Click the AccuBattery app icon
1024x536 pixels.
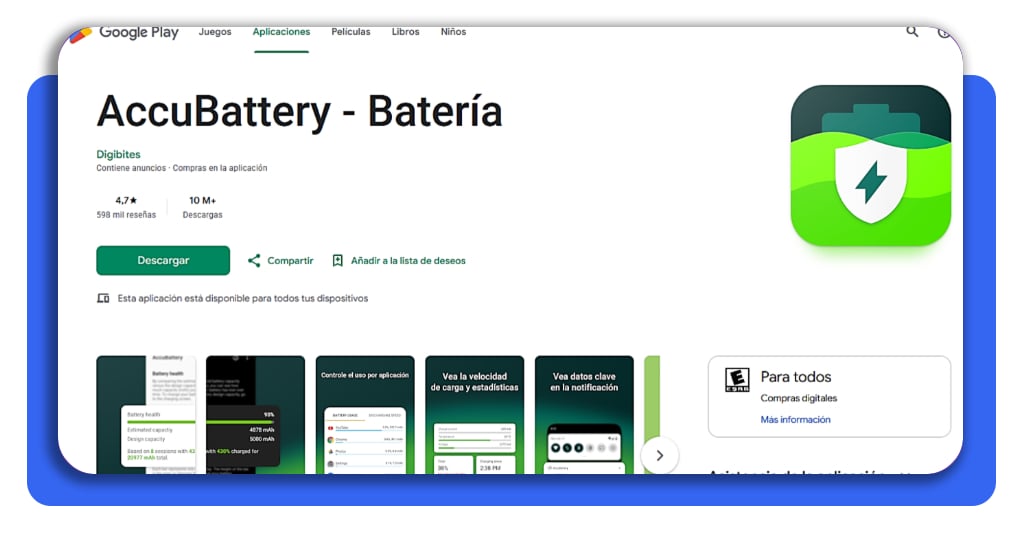click(x=871, y=165)
